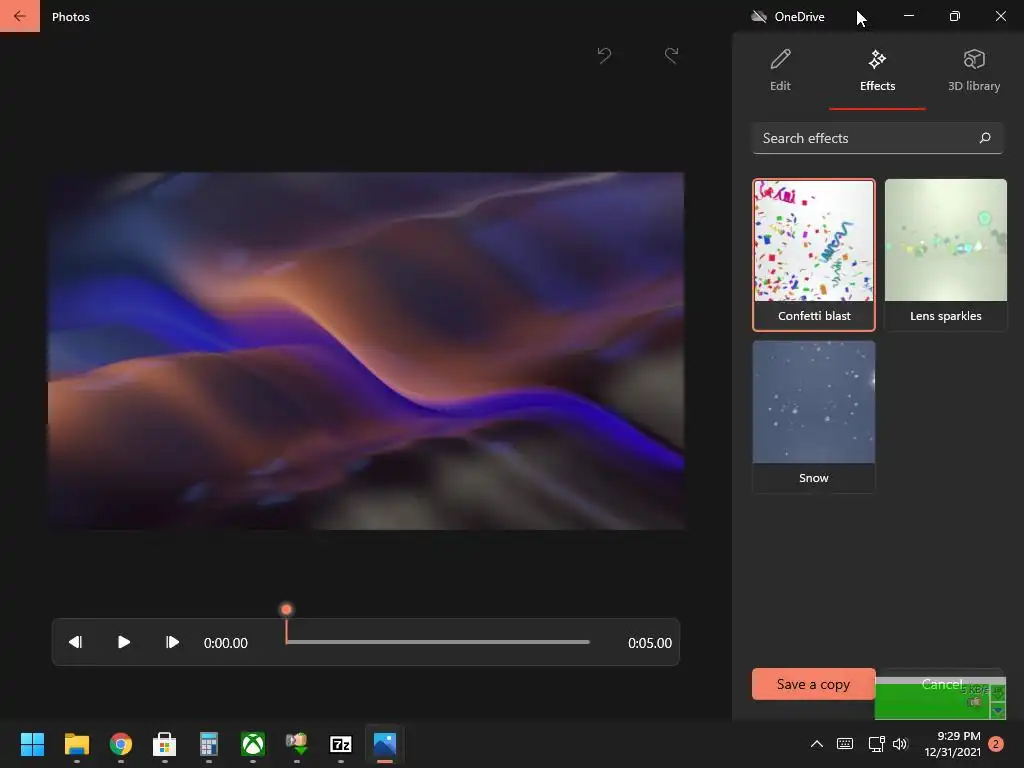1024x768 pixels.
Task: Open File Explorer from taskbar
Action: point(76,744)
